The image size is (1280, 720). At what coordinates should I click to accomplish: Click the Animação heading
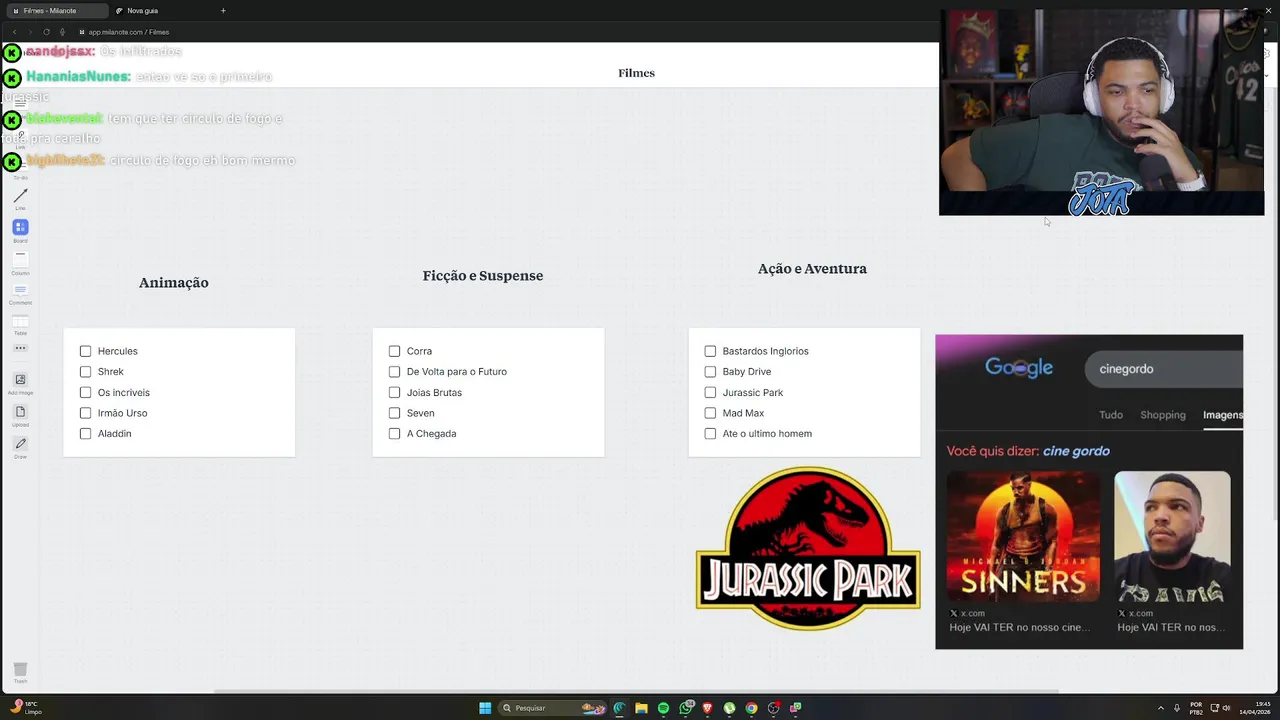coord(174,283)
